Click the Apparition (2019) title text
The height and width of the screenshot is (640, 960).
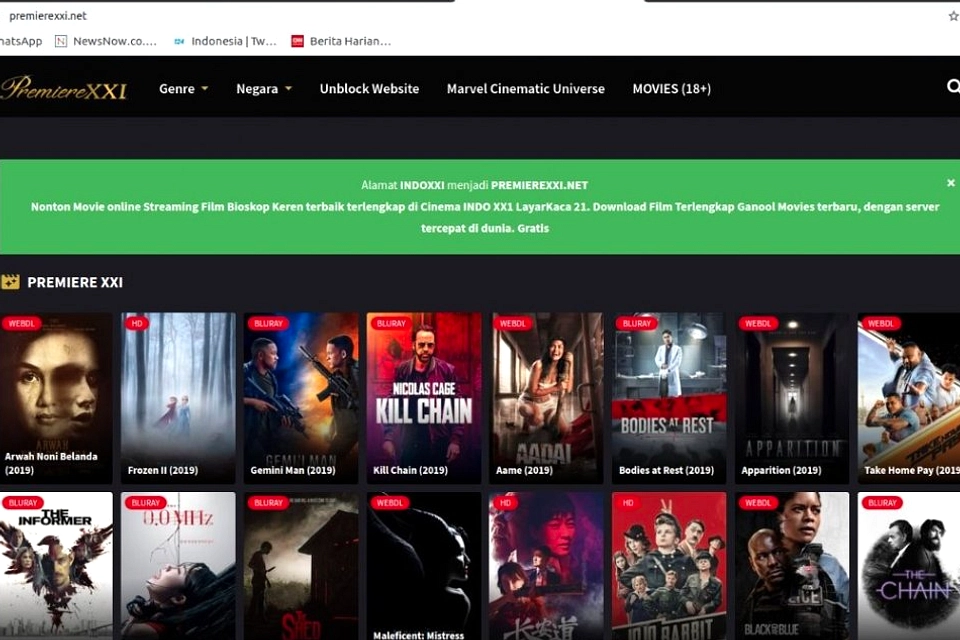coord(781,470)
